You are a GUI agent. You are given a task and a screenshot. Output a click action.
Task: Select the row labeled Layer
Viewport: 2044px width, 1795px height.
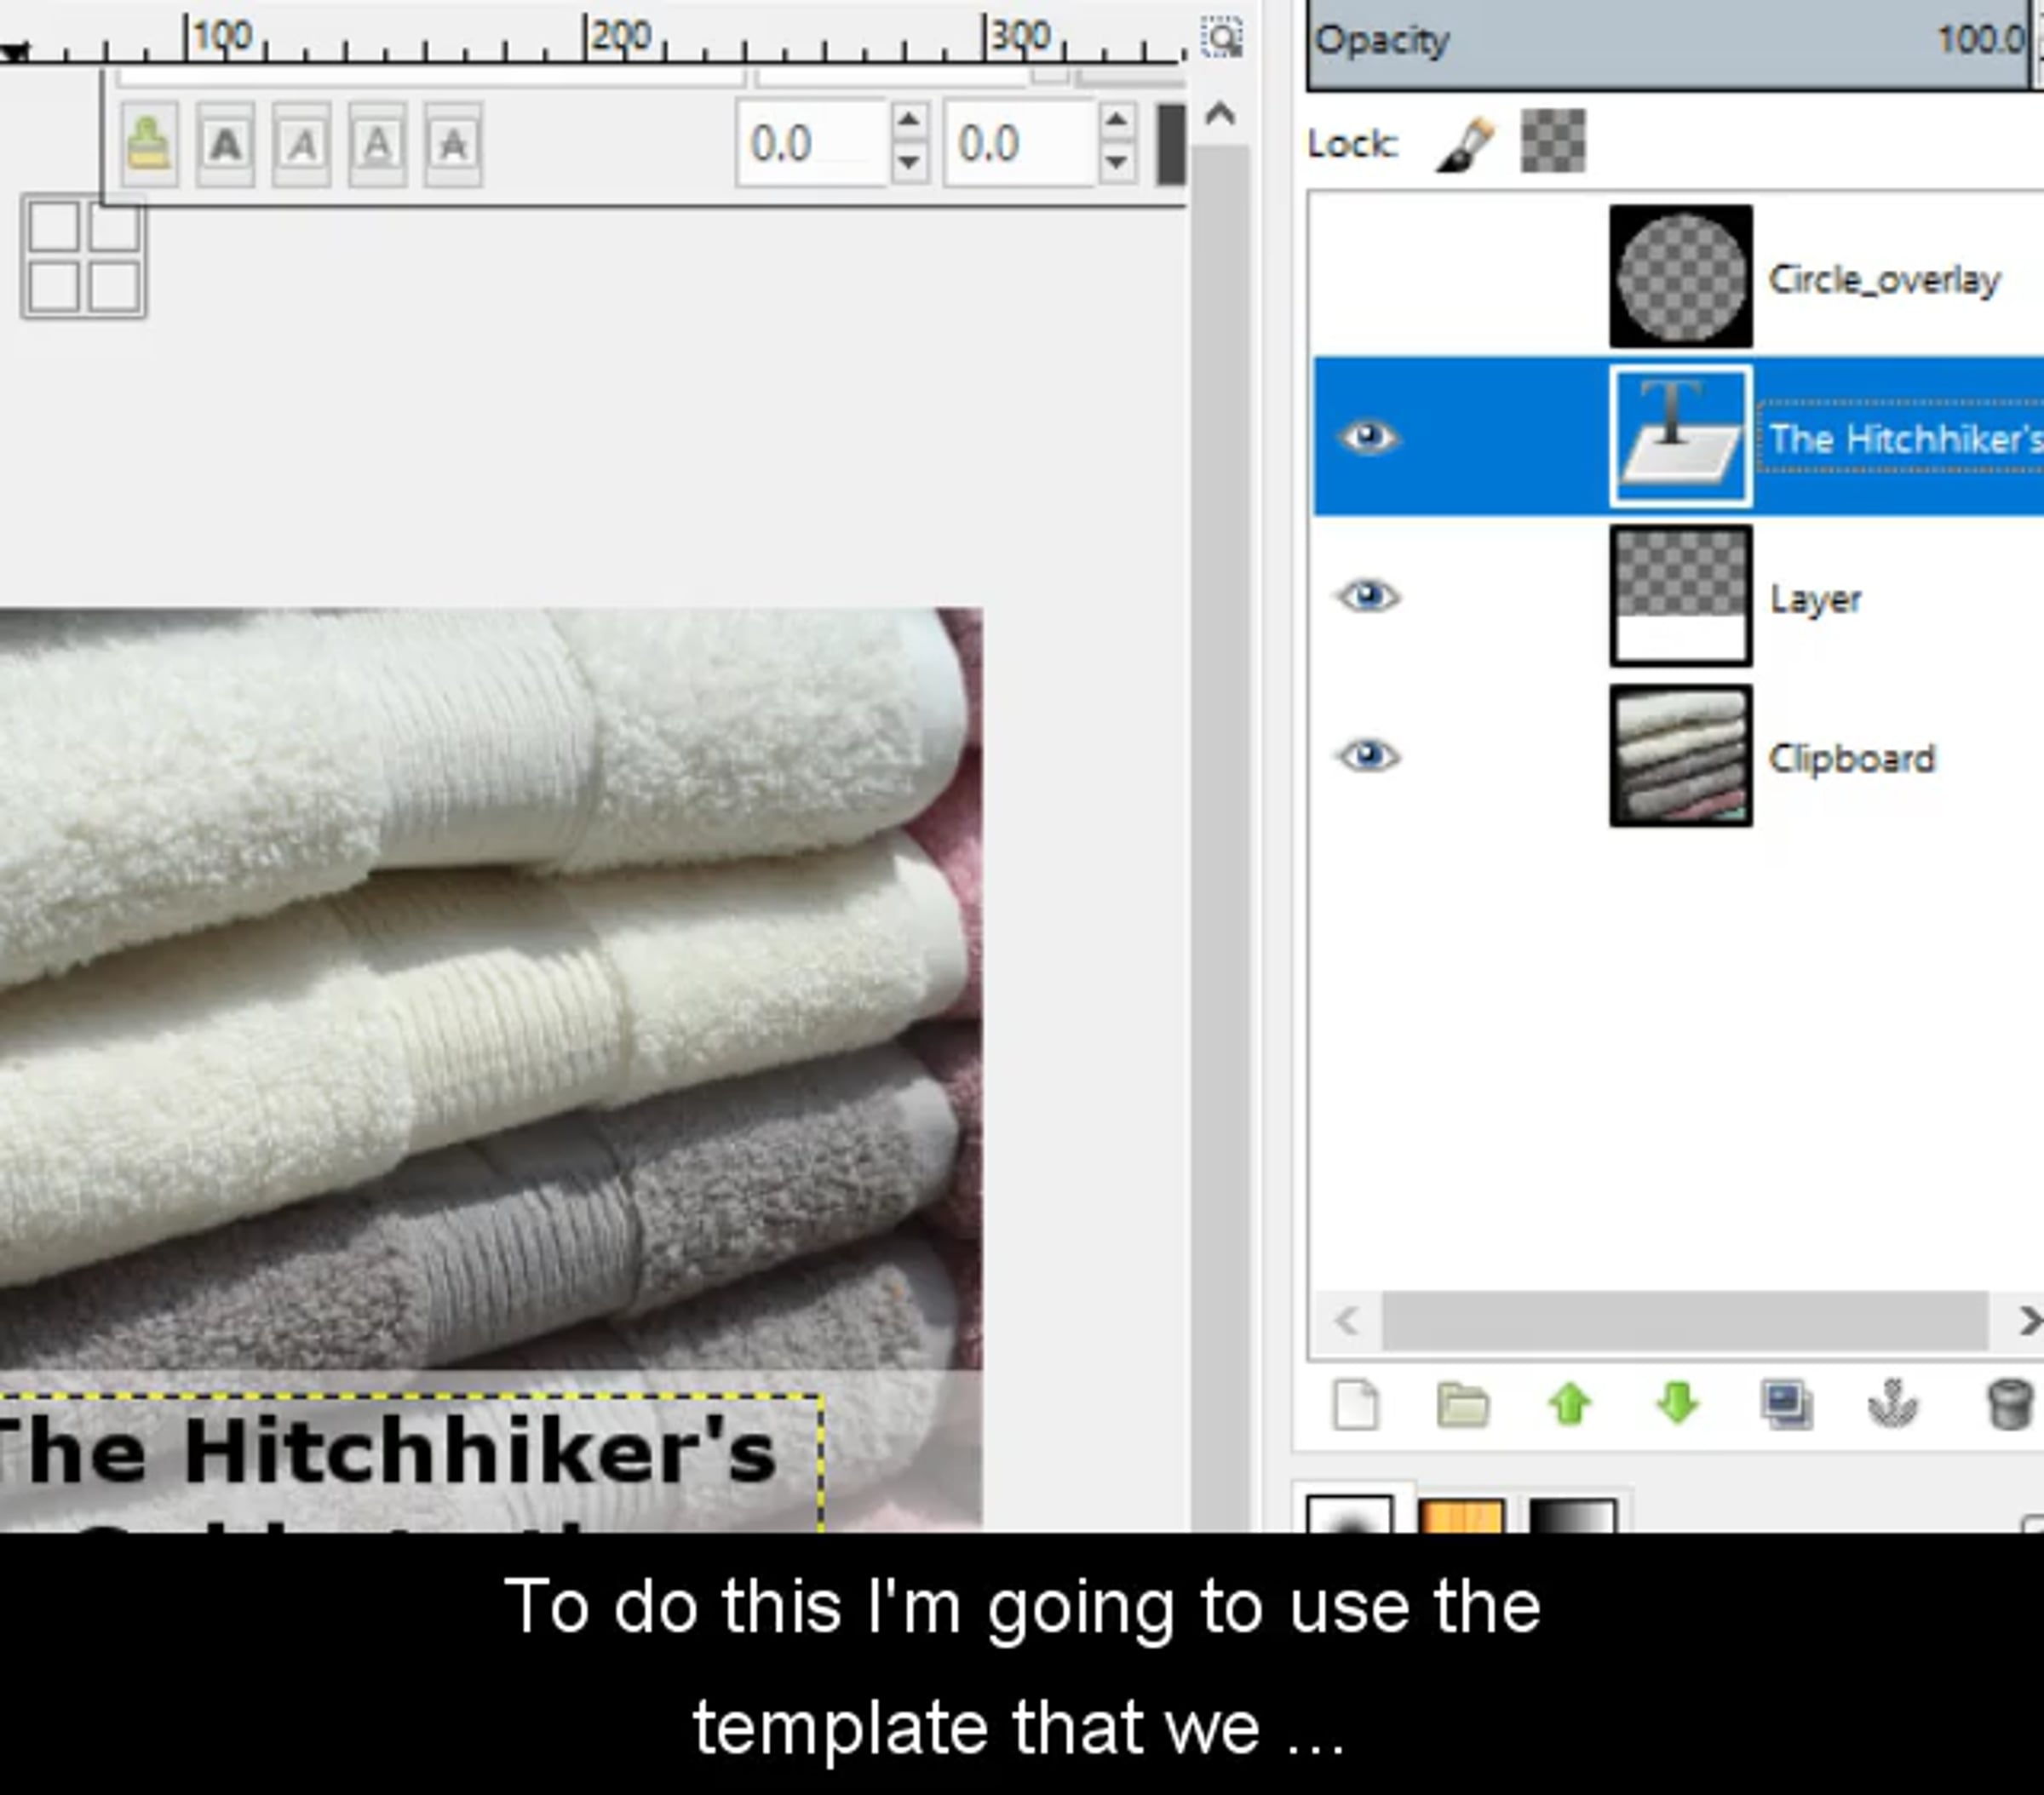tap(1678, 596)
